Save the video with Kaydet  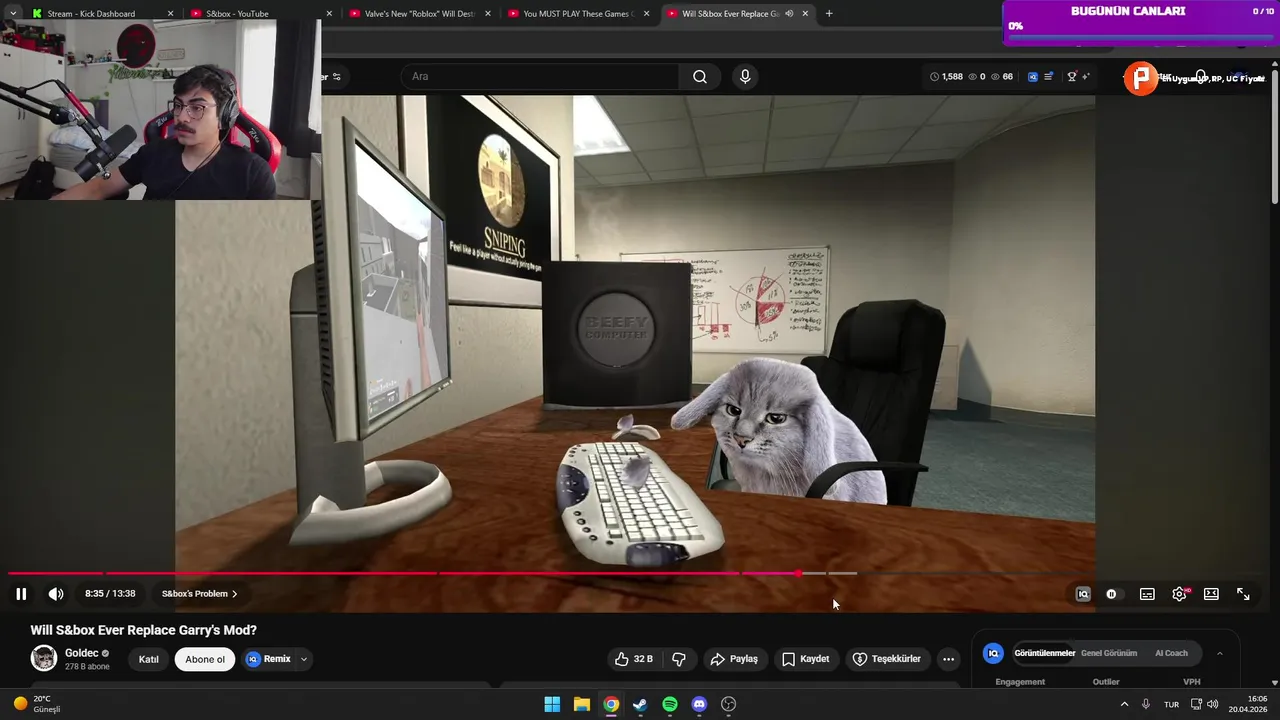[x=805, y=659]
